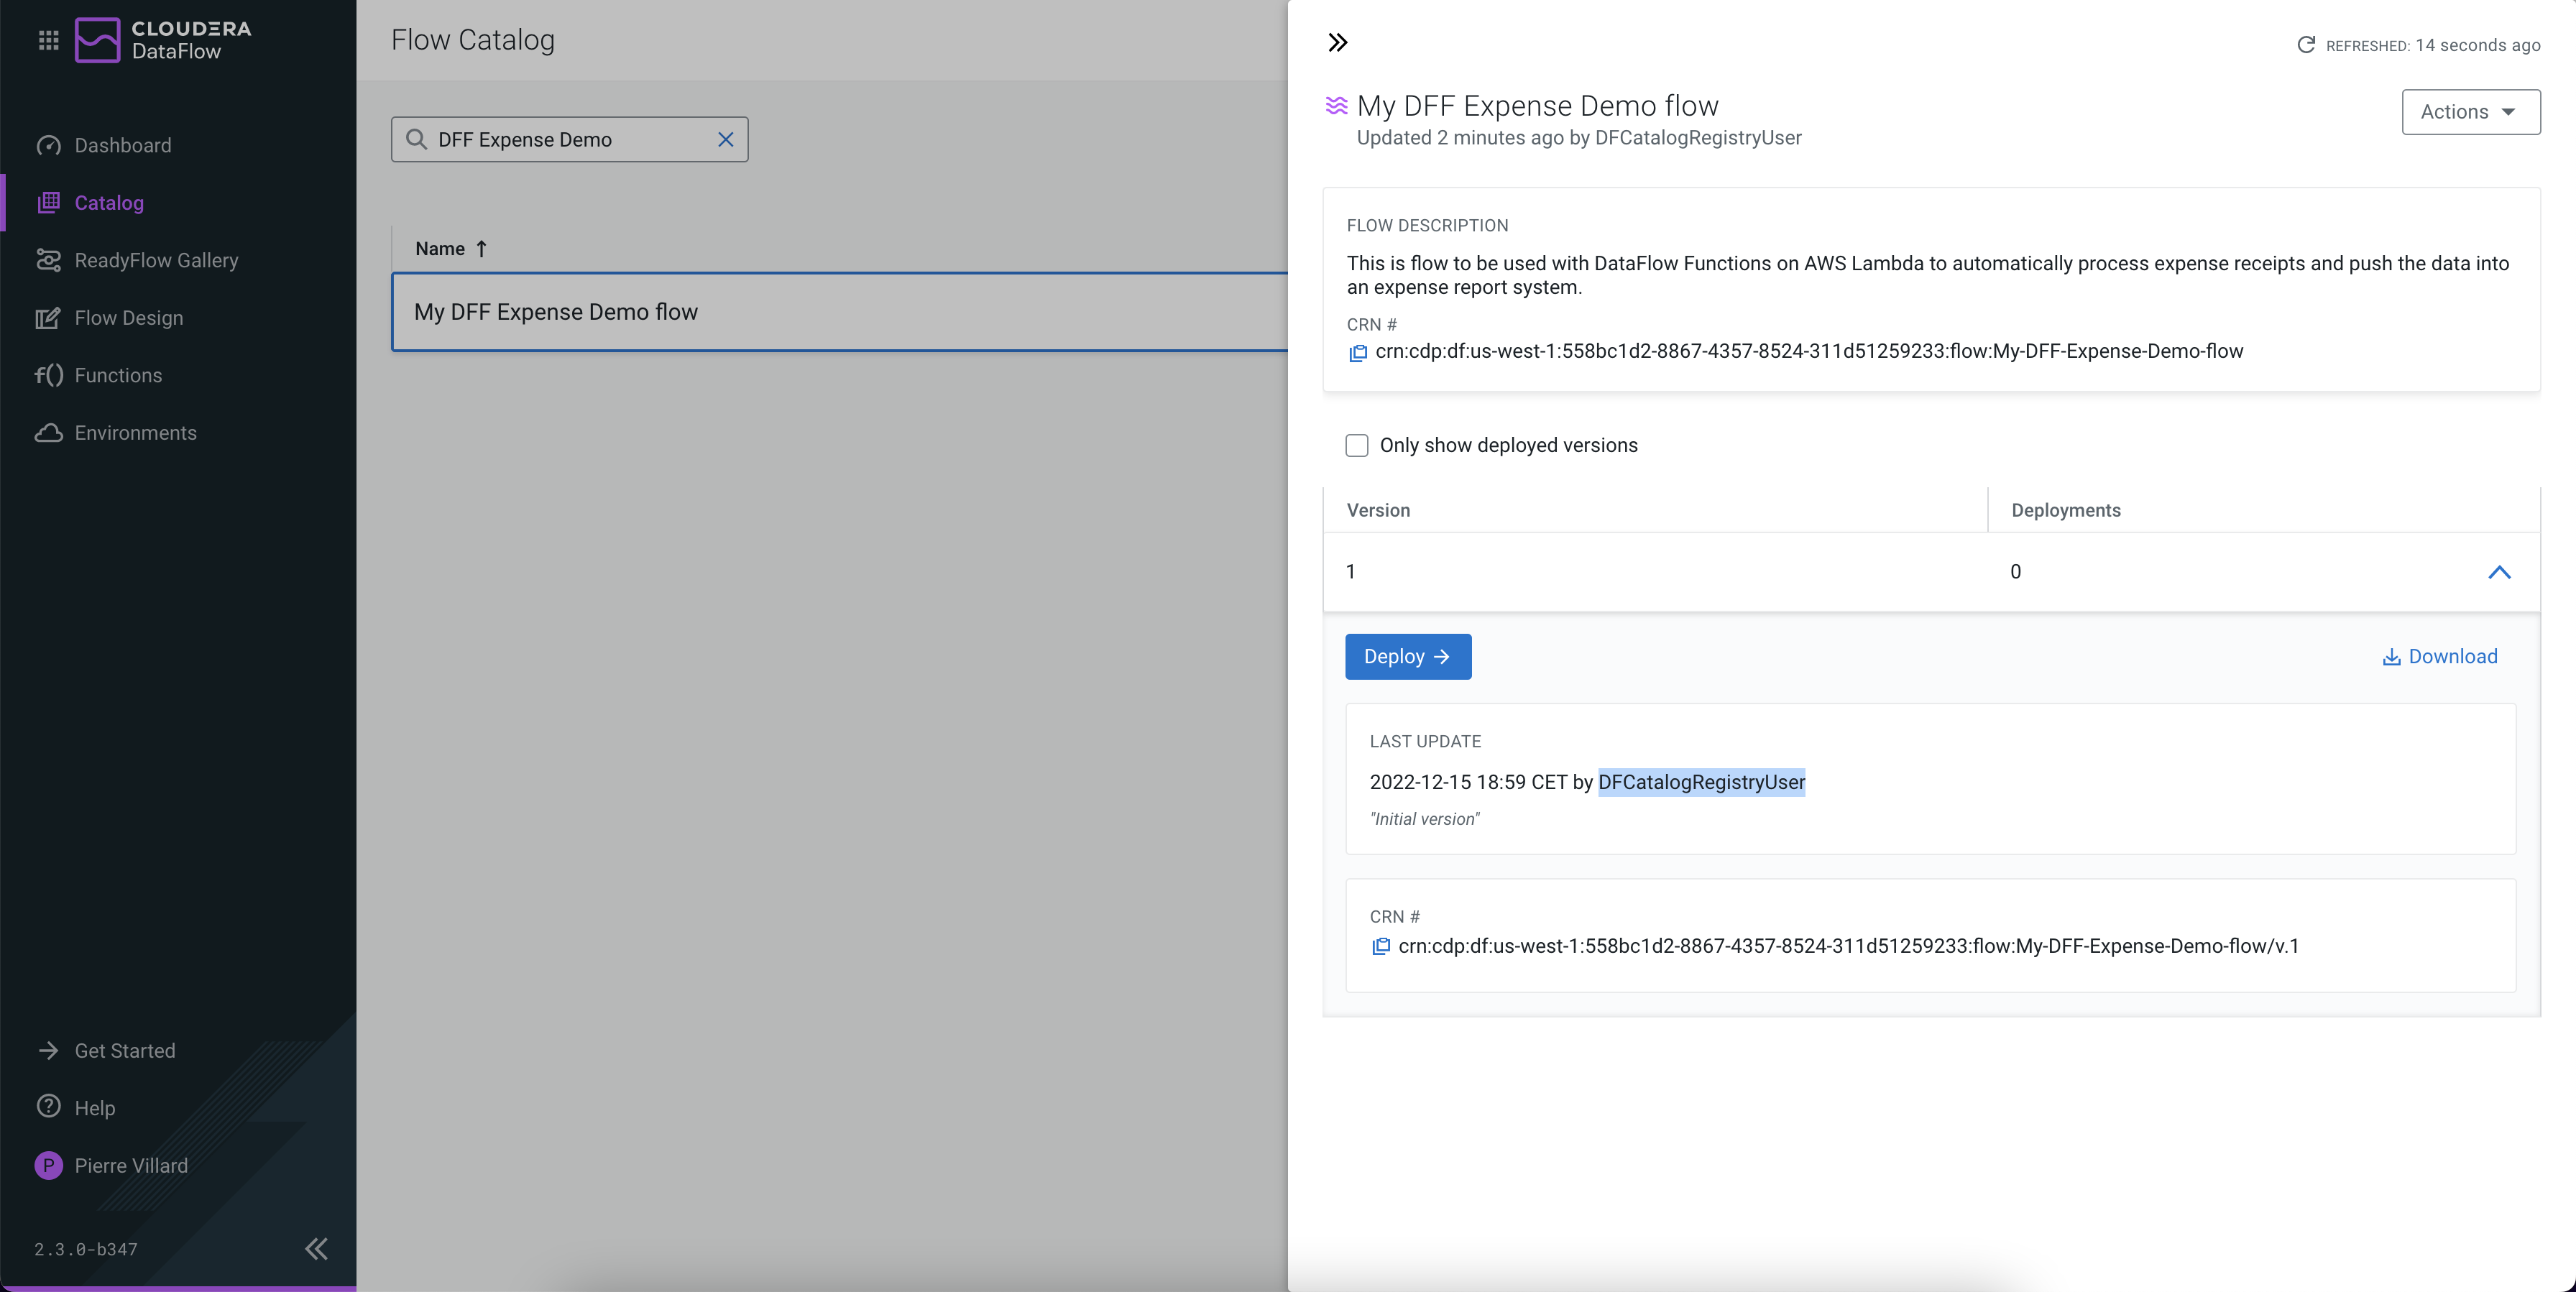Click the app grid launcher icon
Viewport: 2576px width, 1292px height.
(x=48, y=40)
